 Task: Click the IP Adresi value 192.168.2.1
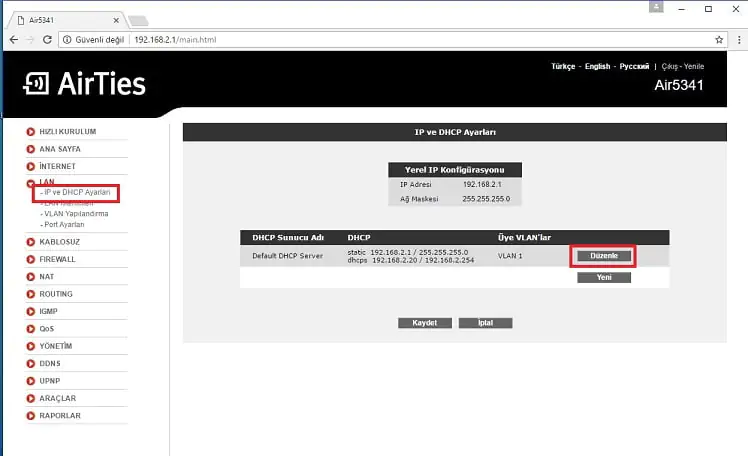click(482, 184)
